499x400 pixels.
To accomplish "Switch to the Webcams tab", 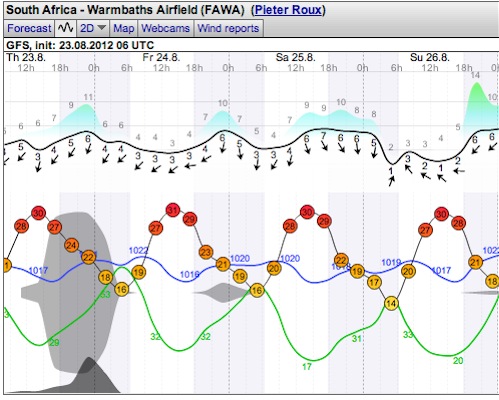I will pos(166,28).
